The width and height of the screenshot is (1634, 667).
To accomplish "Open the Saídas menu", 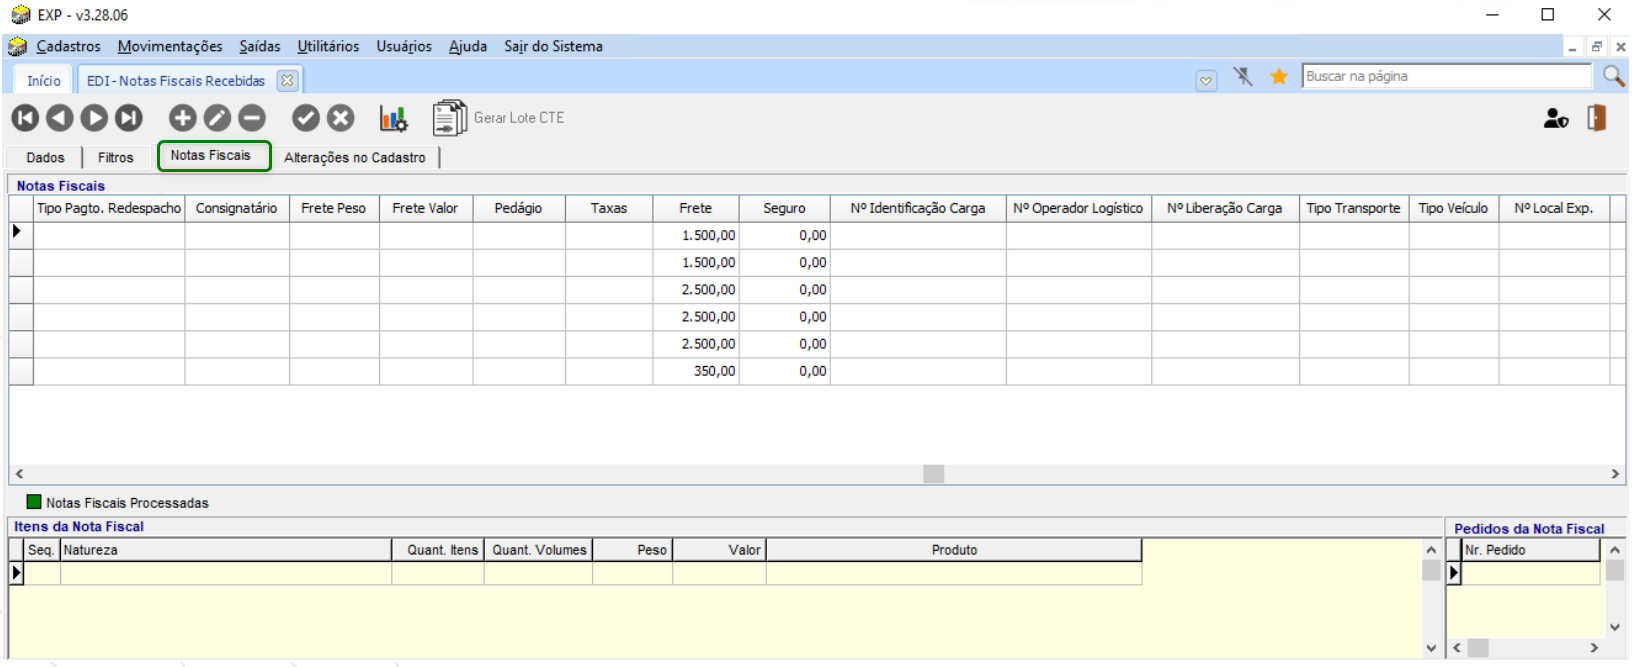I will 260,46.
